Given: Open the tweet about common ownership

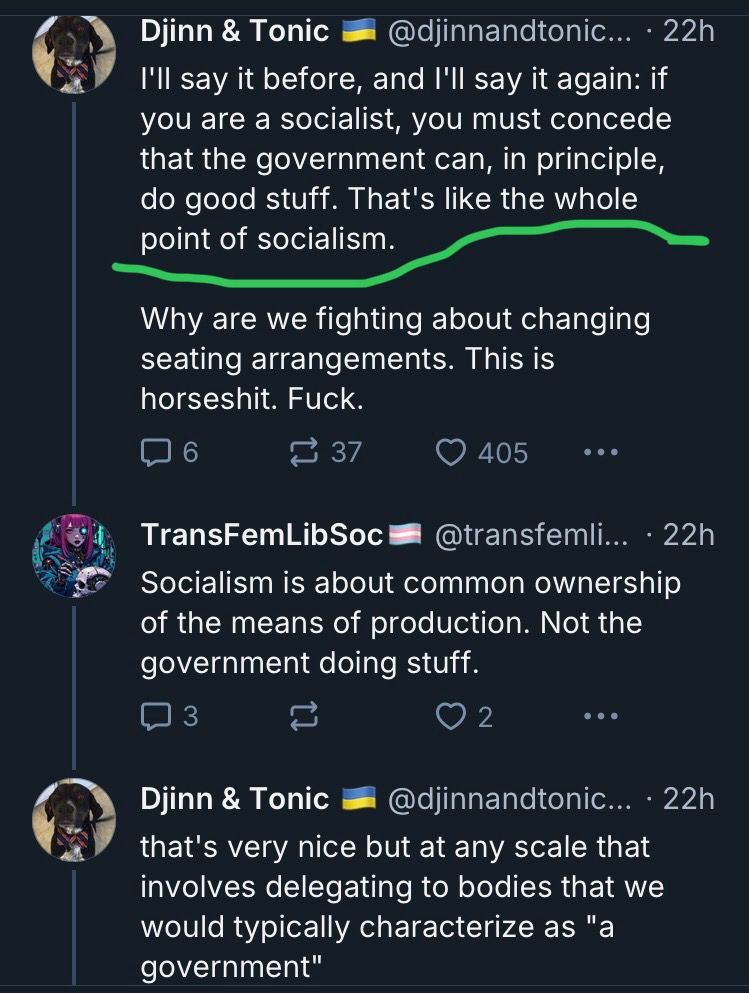Looking at the screenshot, I should tap(410, 622).
